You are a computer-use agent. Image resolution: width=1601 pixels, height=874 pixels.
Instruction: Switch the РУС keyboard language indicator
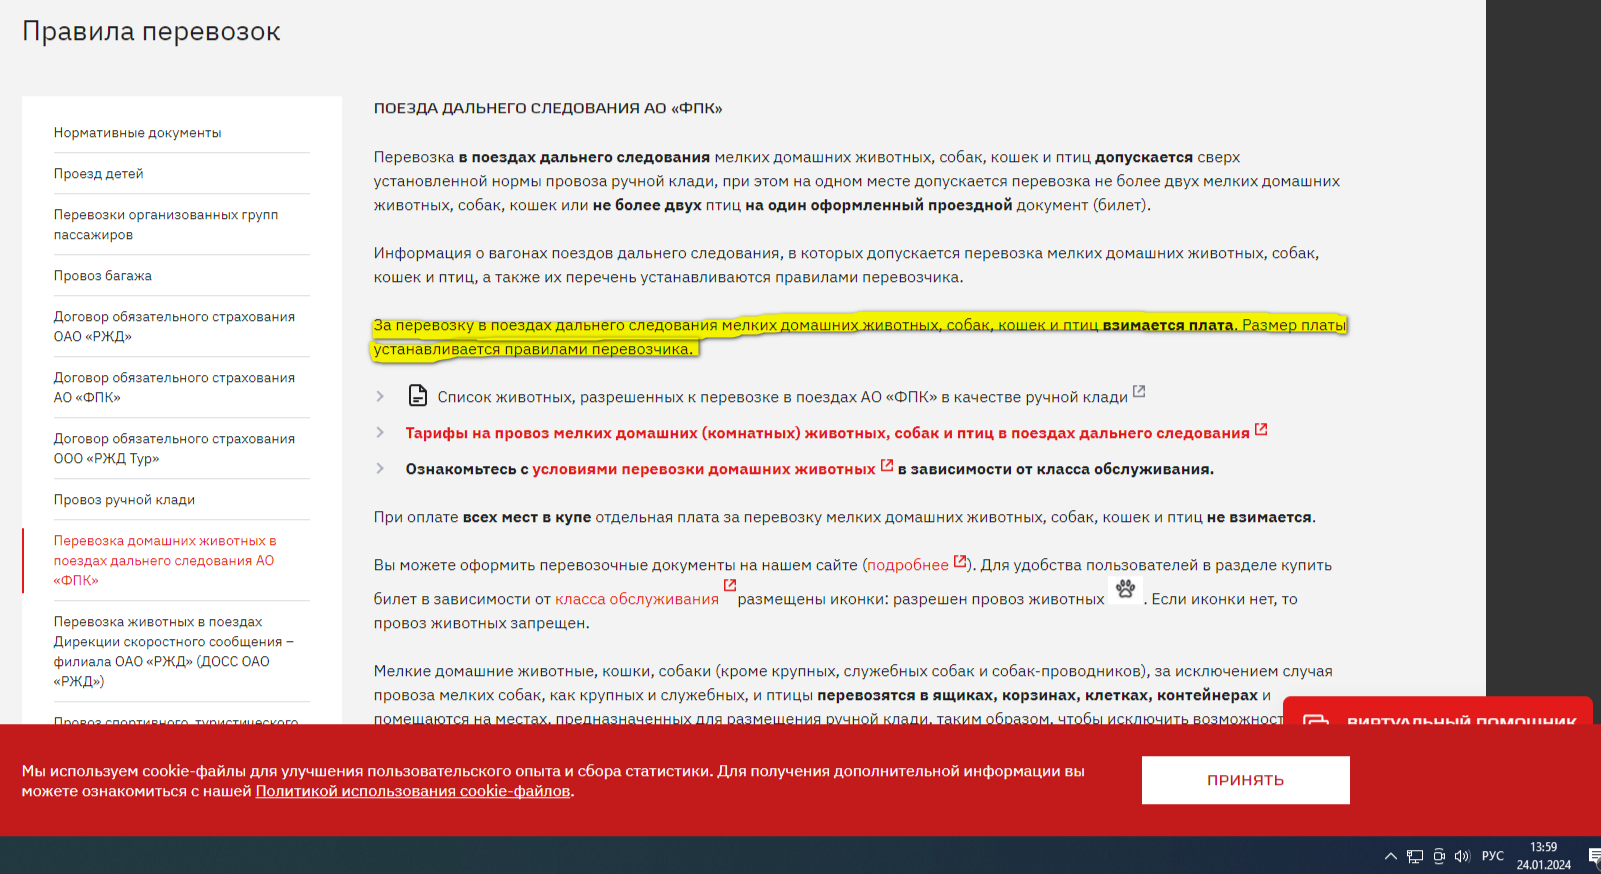(1493, 856)
